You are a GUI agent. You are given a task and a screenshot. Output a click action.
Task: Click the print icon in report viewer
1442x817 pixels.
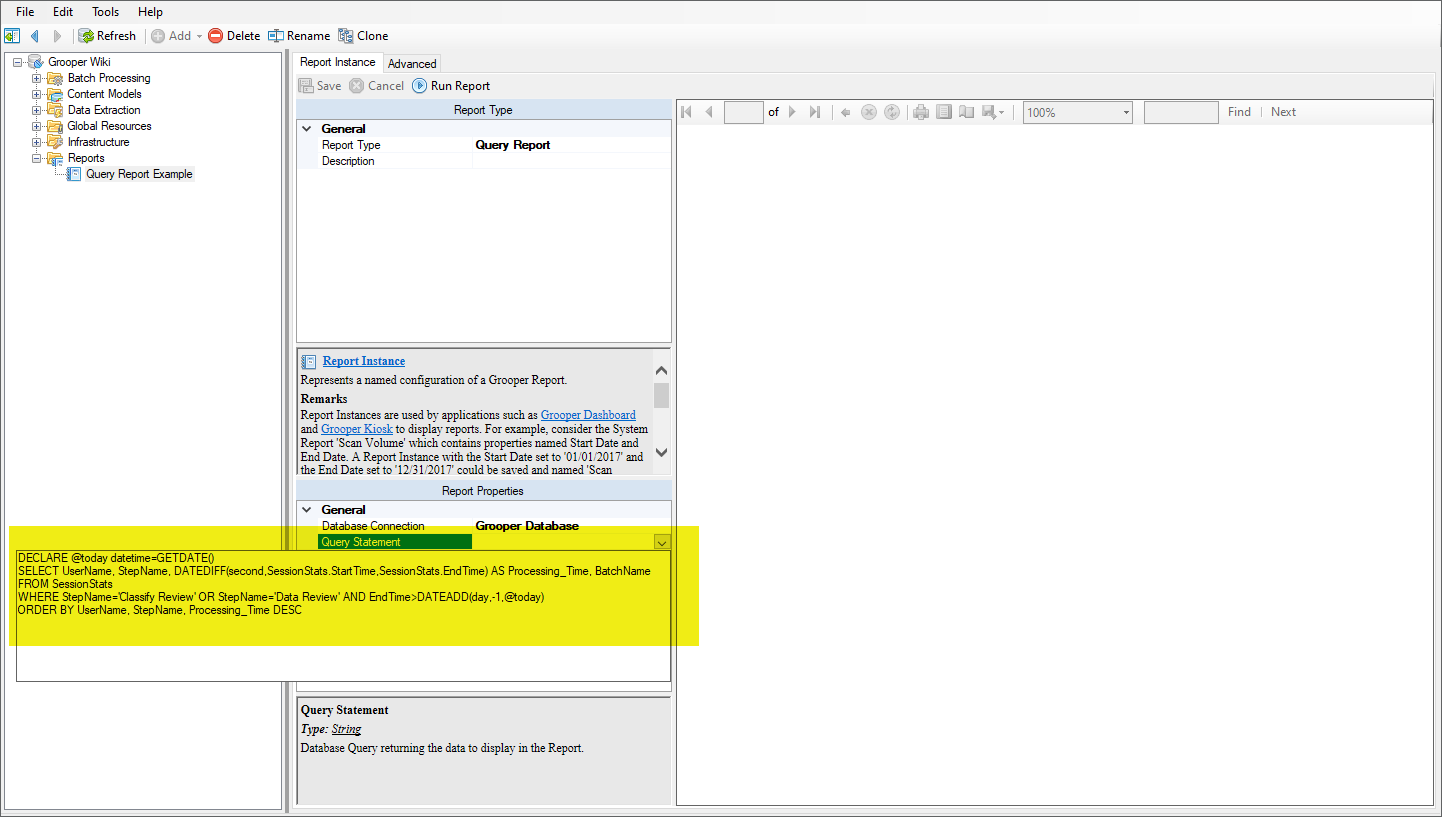[921, 112]
